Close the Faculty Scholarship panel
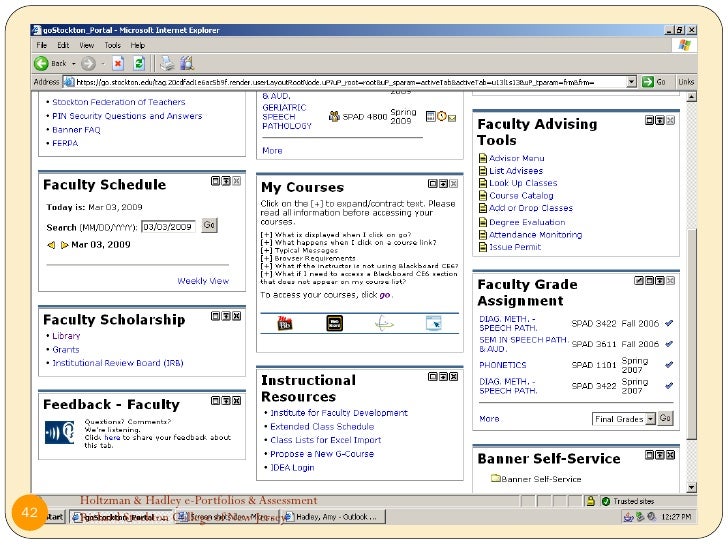This screenshot has height=546, width=728. [x=237, y=316]
